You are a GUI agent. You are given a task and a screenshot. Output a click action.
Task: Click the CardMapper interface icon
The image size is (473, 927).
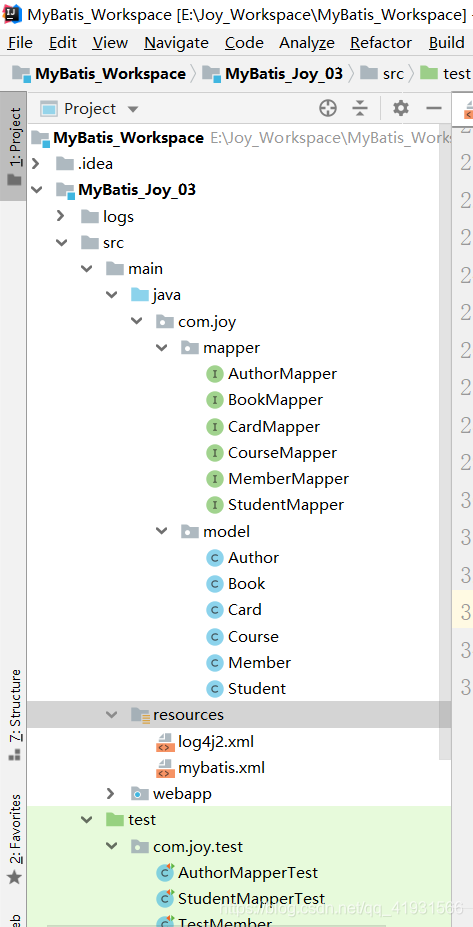pyautogui.click(x=214, y=426)
